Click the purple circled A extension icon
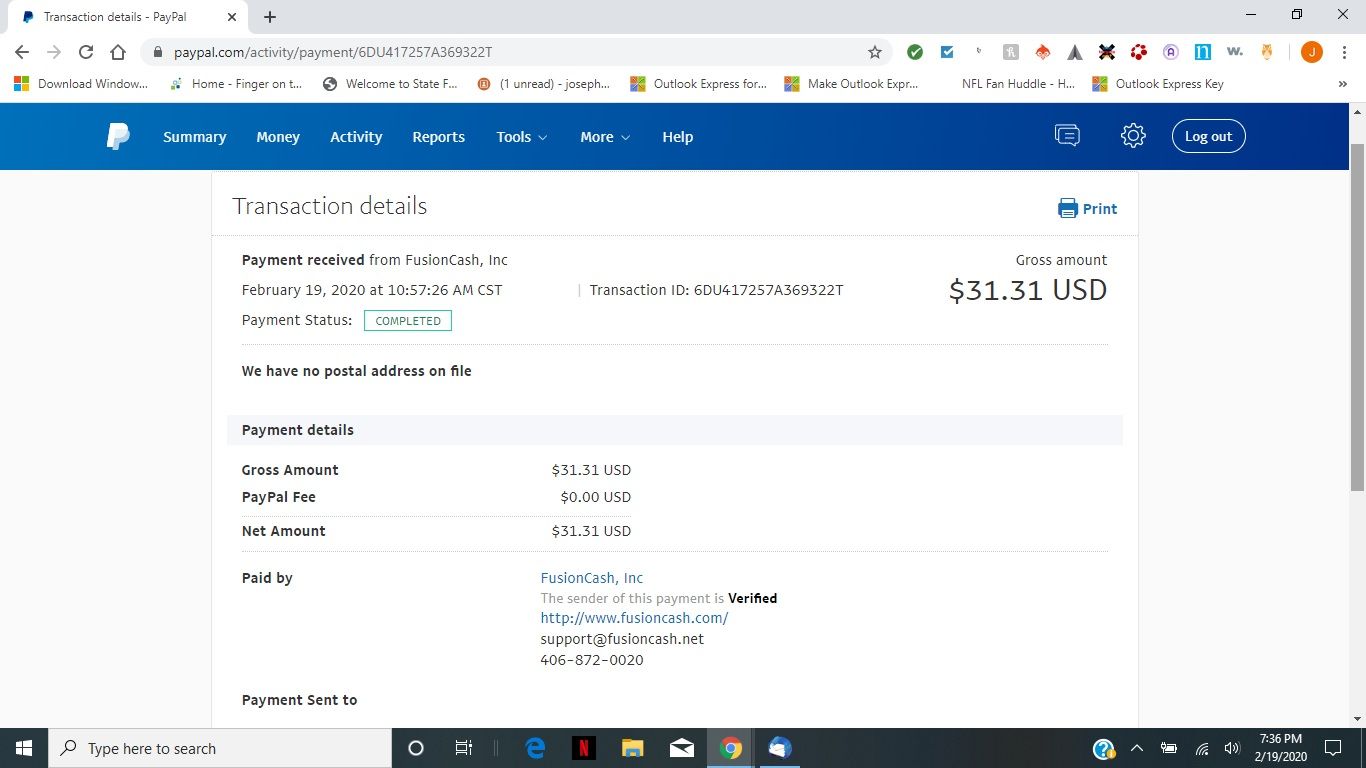The image size is (1366, 768). [1171, 52]
